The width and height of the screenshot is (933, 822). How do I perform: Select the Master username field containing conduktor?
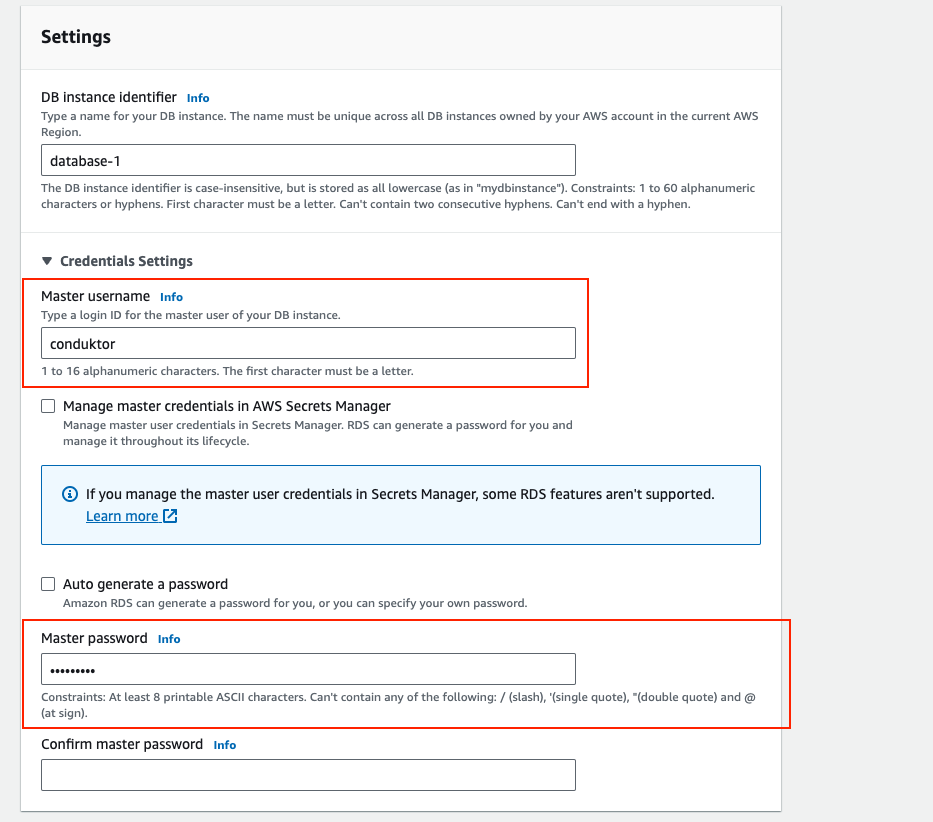308,343
